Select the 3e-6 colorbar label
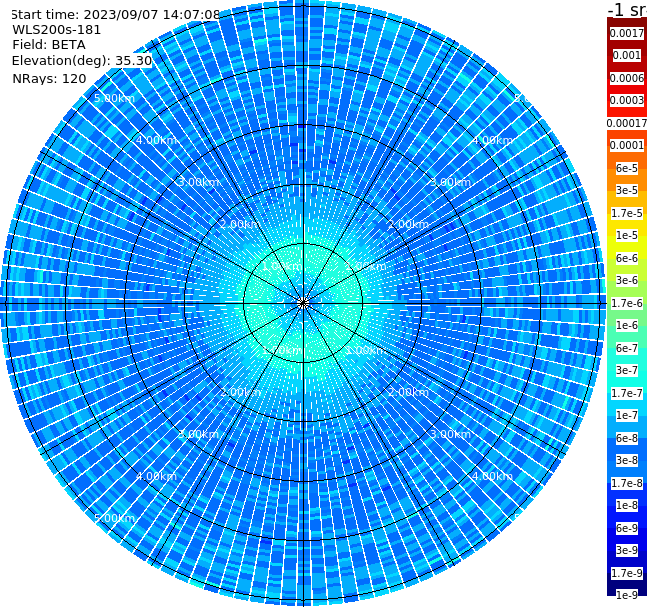This screenshot has width=647, height=607. pos(627,280)
